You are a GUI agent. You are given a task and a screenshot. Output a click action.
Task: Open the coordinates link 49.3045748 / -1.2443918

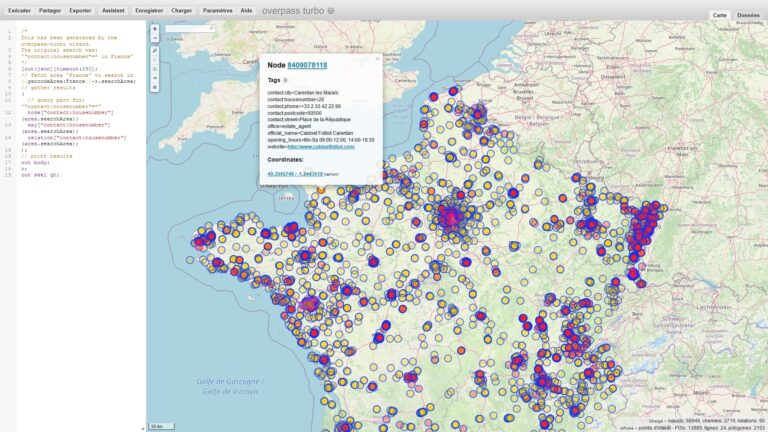pyautogui.click(x=295, y=174)
